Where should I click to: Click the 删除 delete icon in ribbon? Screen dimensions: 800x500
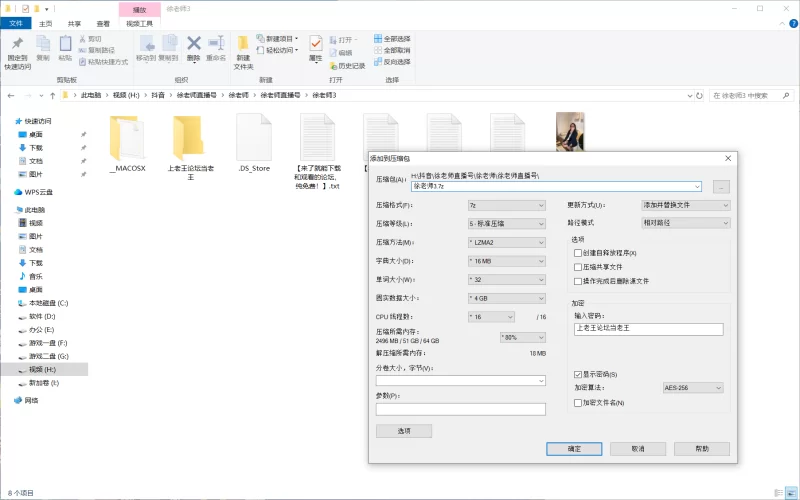[x=194, y=44]
